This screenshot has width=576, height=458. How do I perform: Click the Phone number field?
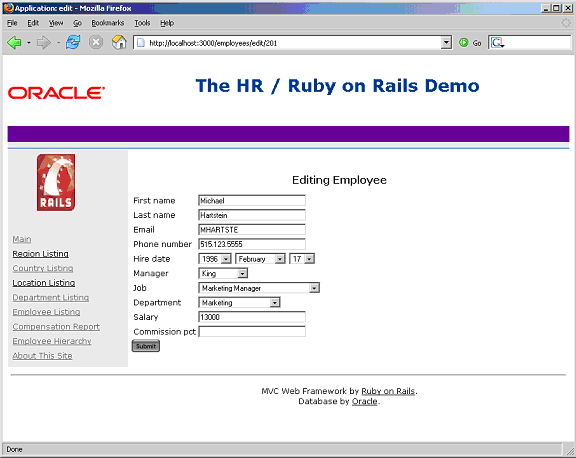tap(252, 244)
